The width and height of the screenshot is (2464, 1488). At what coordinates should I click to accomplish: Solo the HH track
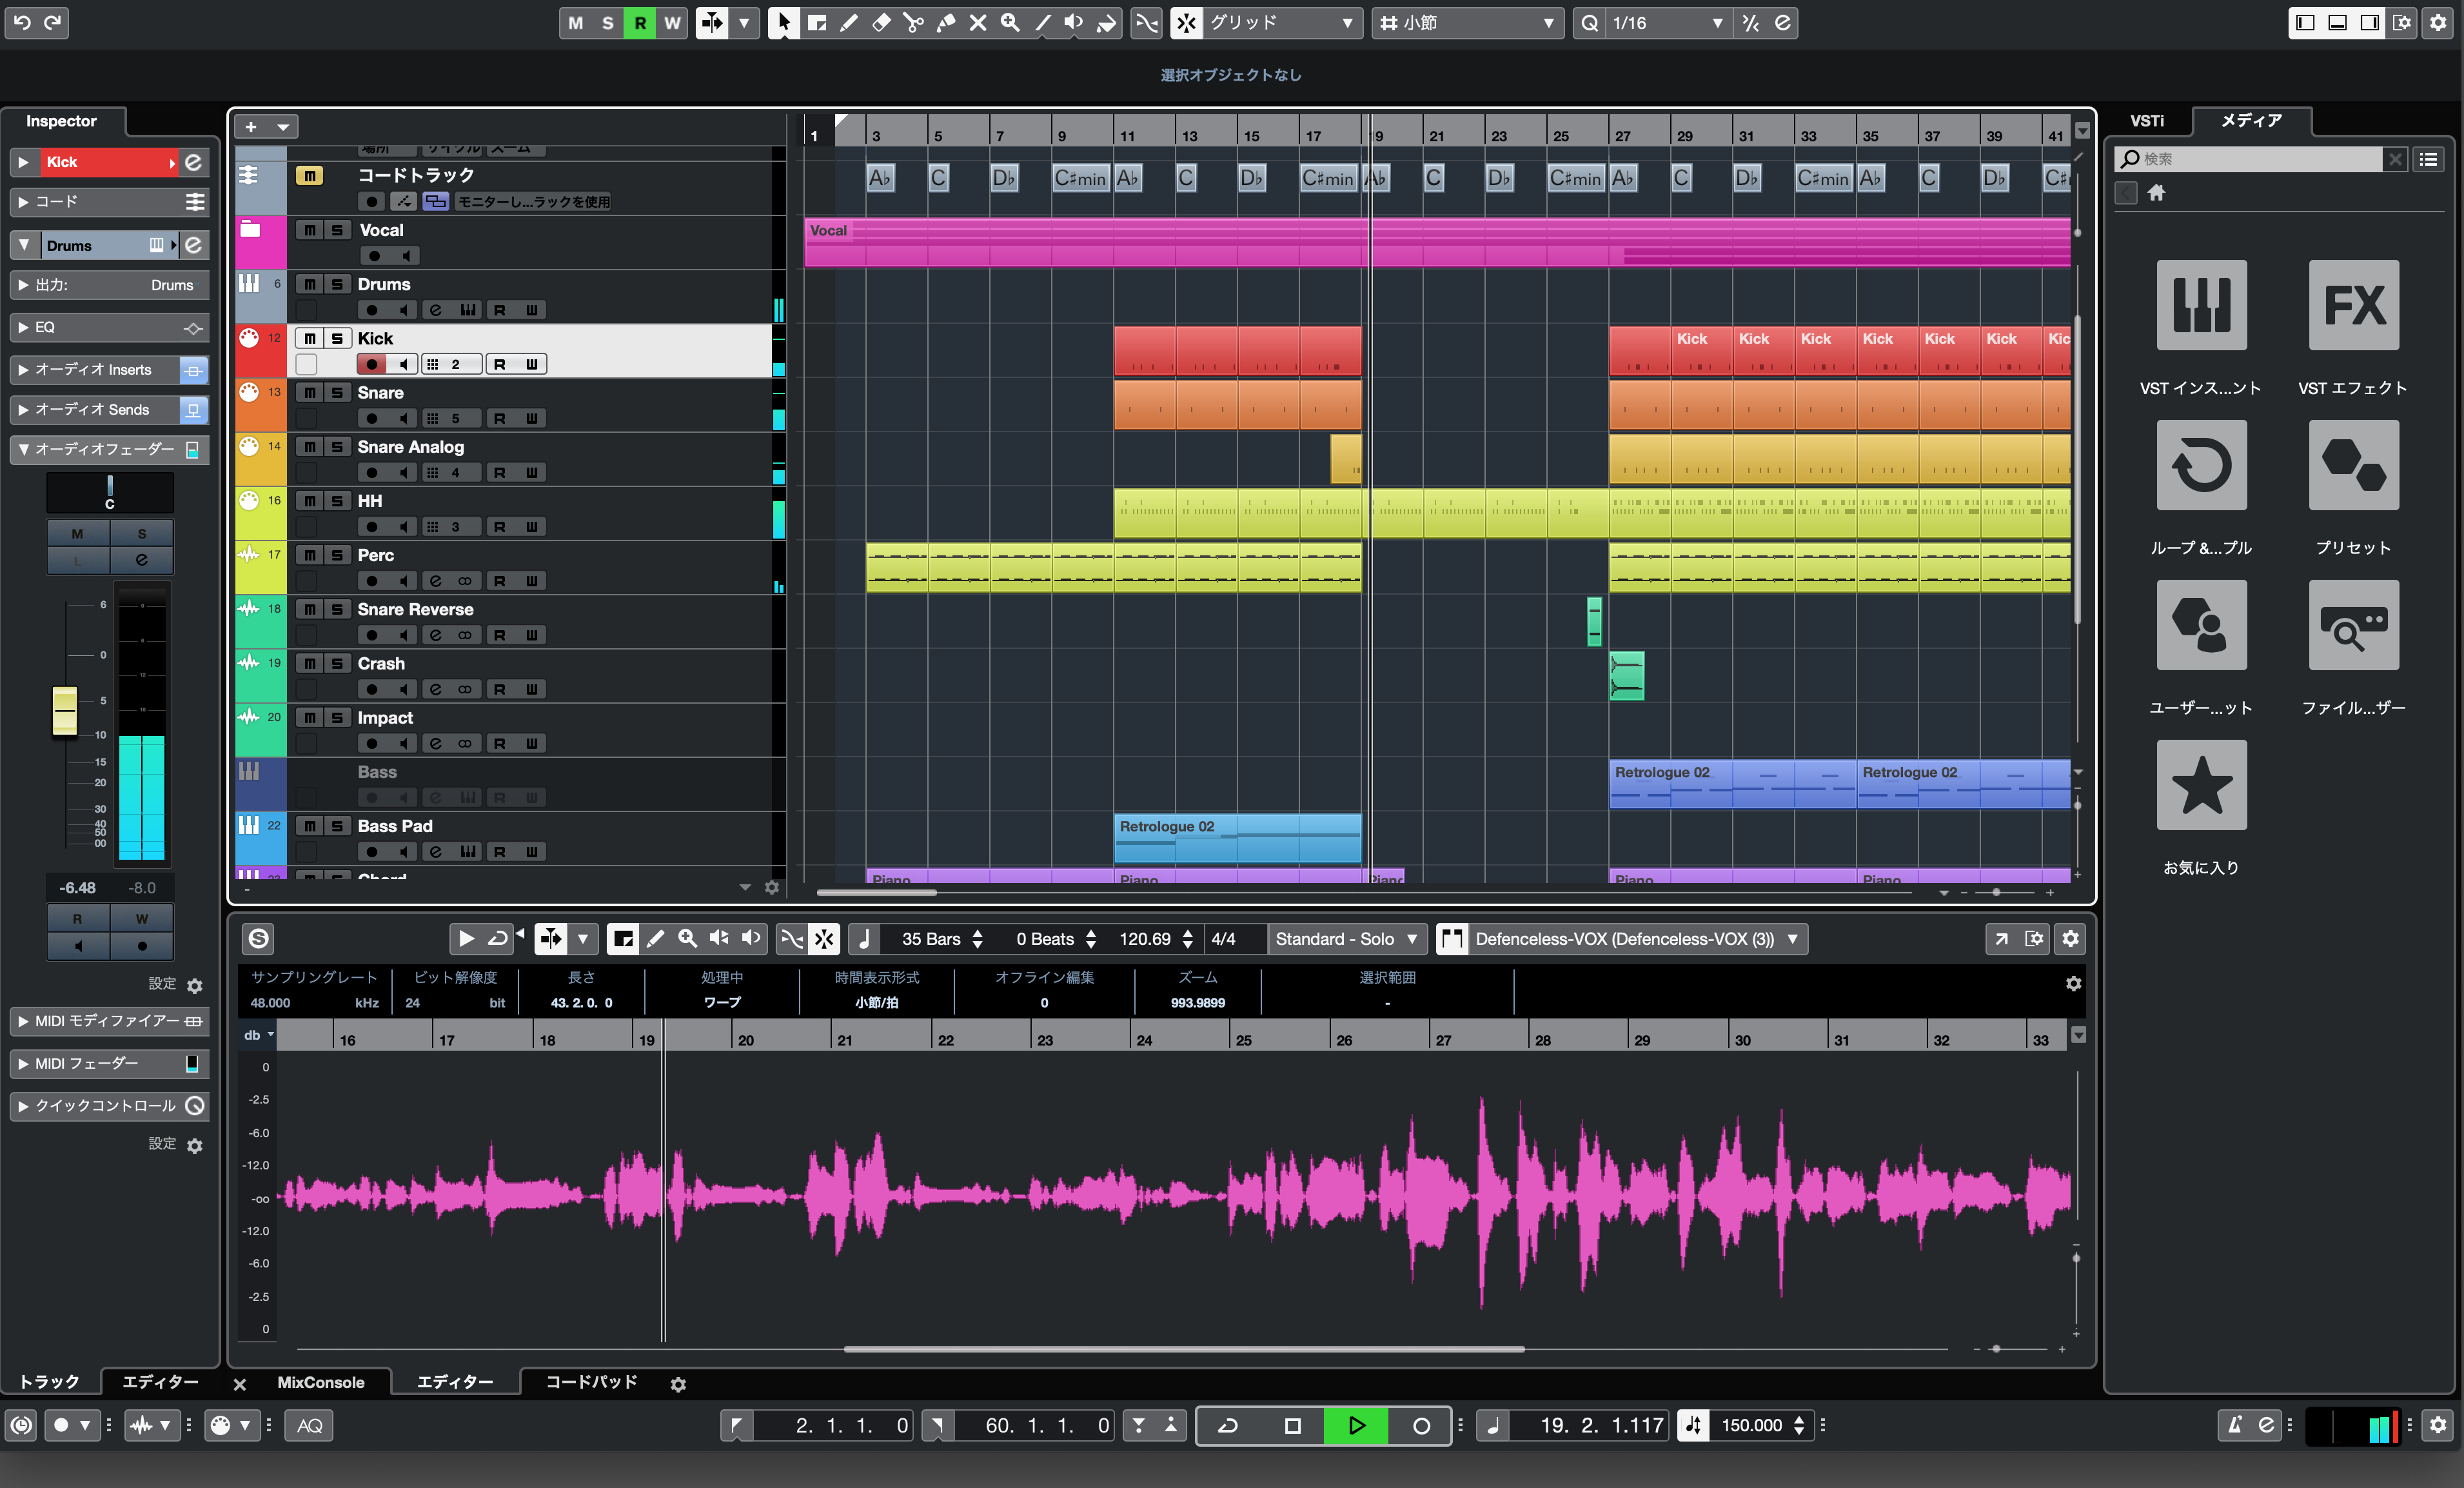click(337, 501)
